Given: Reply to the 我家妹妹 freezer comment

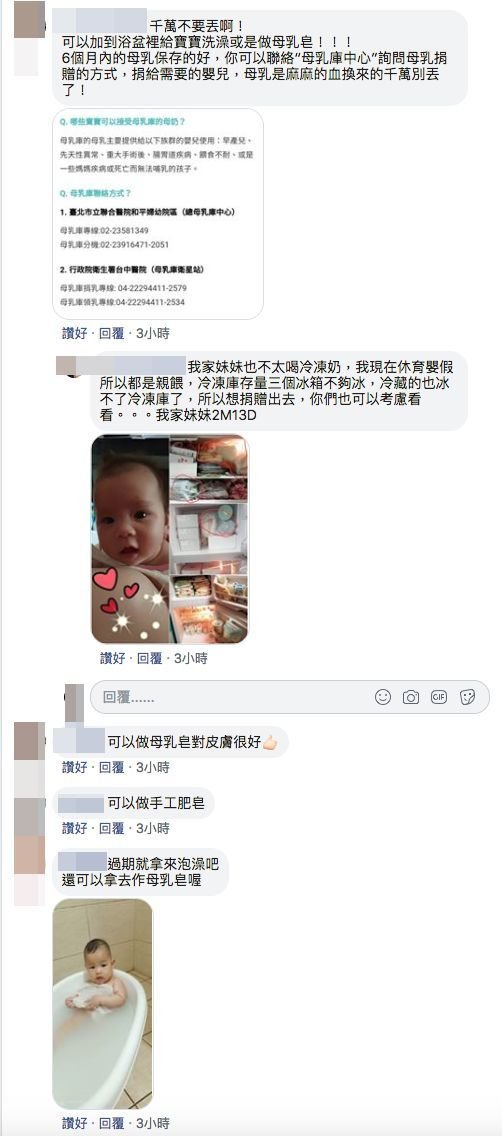Looking at the screenshot, I should point(149,659).
